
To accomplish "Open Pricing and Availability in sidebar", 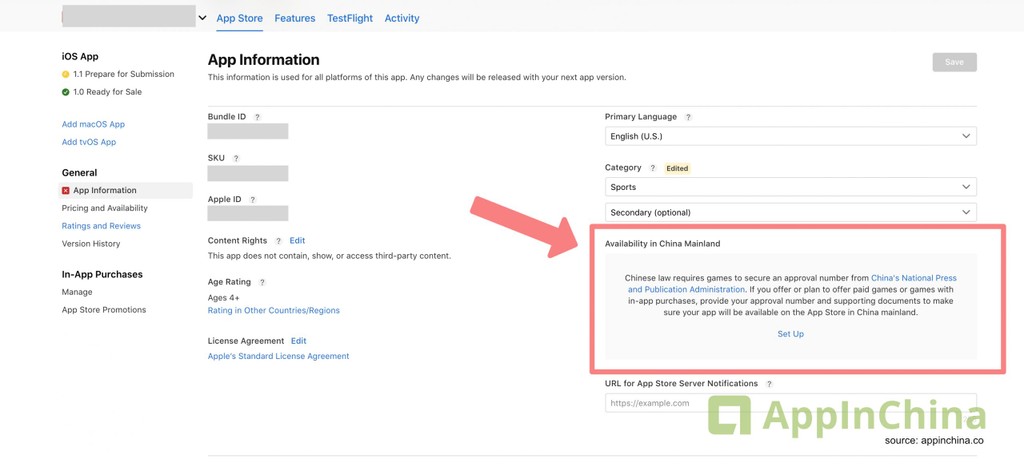I will pos(104,208).
